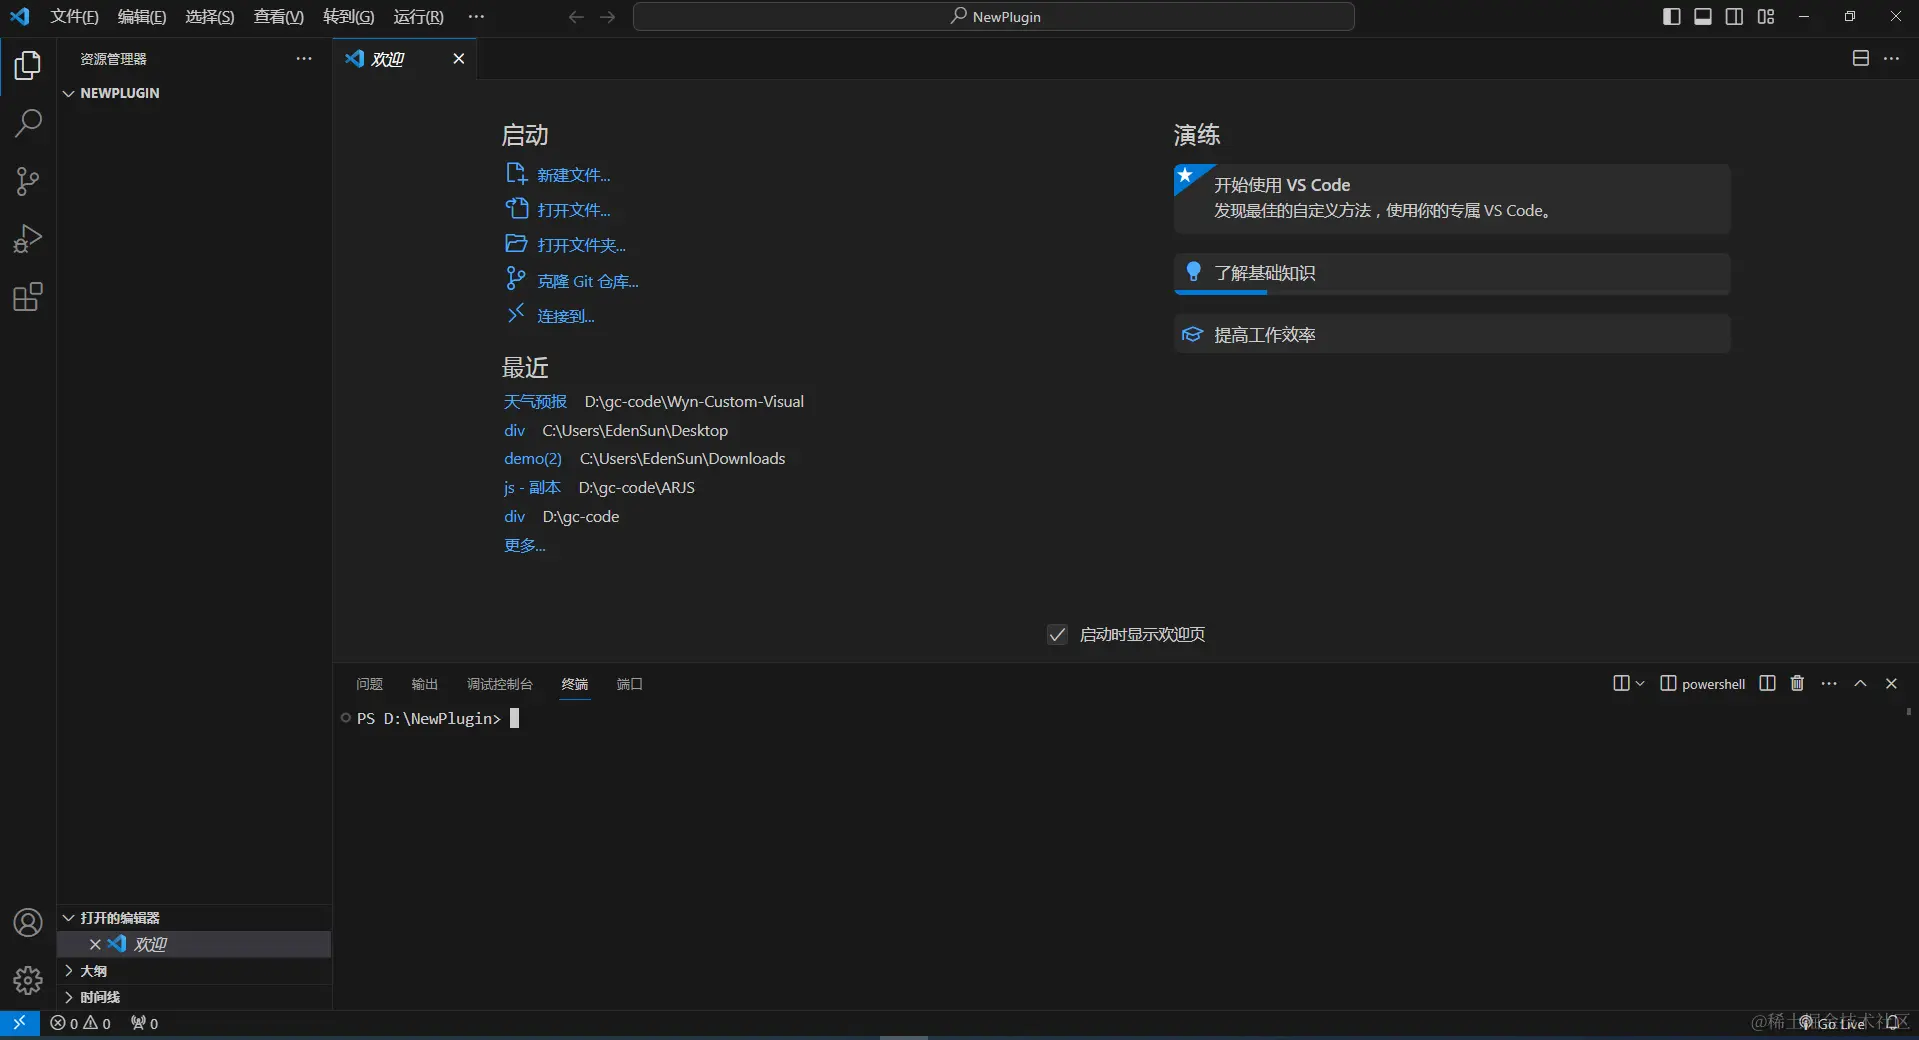Toggle the bottom panel layout icon

point(1703,17)
